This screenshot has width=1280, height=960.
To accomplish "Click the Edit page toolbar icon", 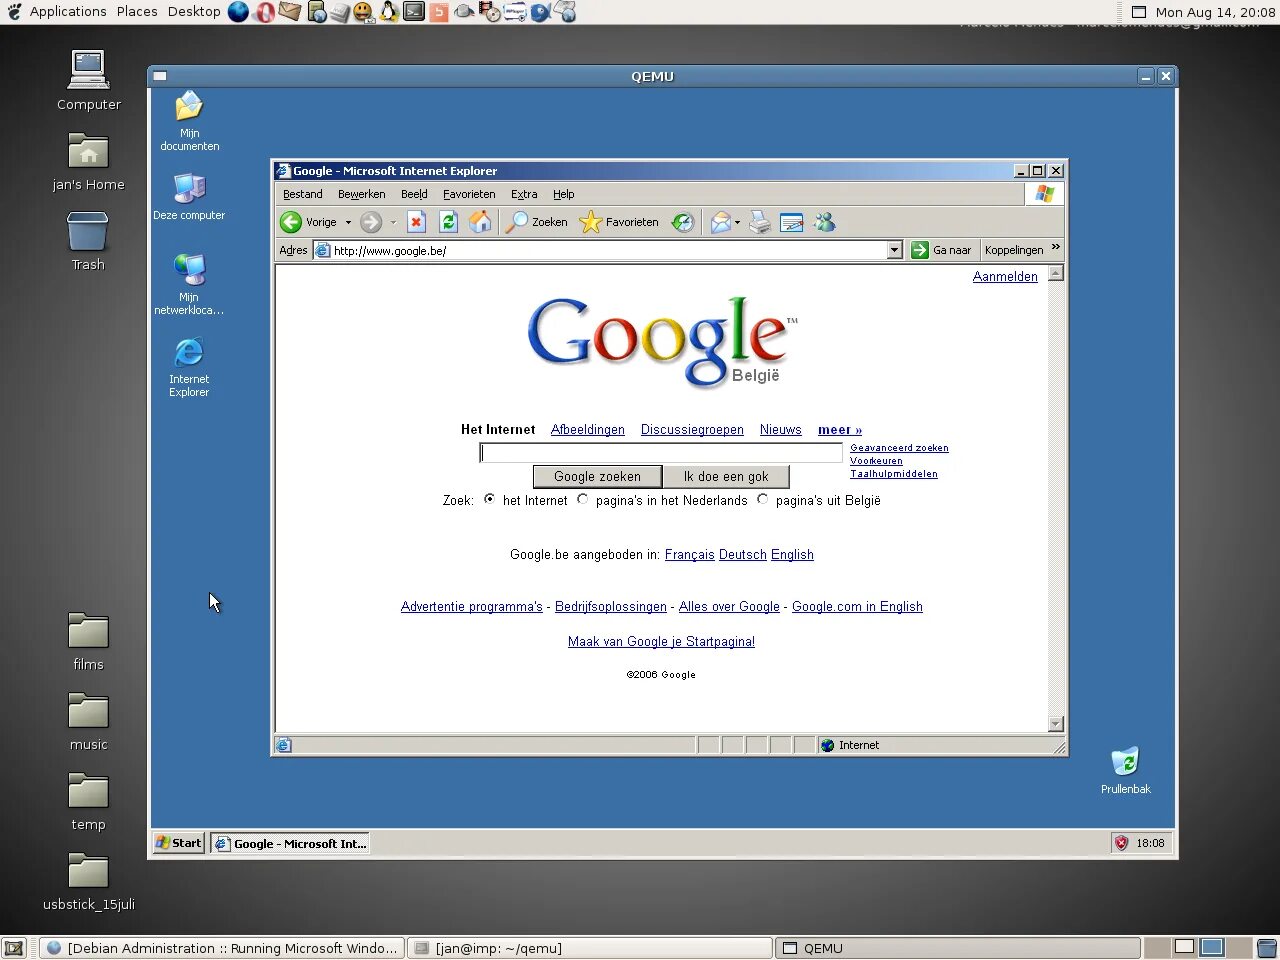I will click(x=792, y=222).
